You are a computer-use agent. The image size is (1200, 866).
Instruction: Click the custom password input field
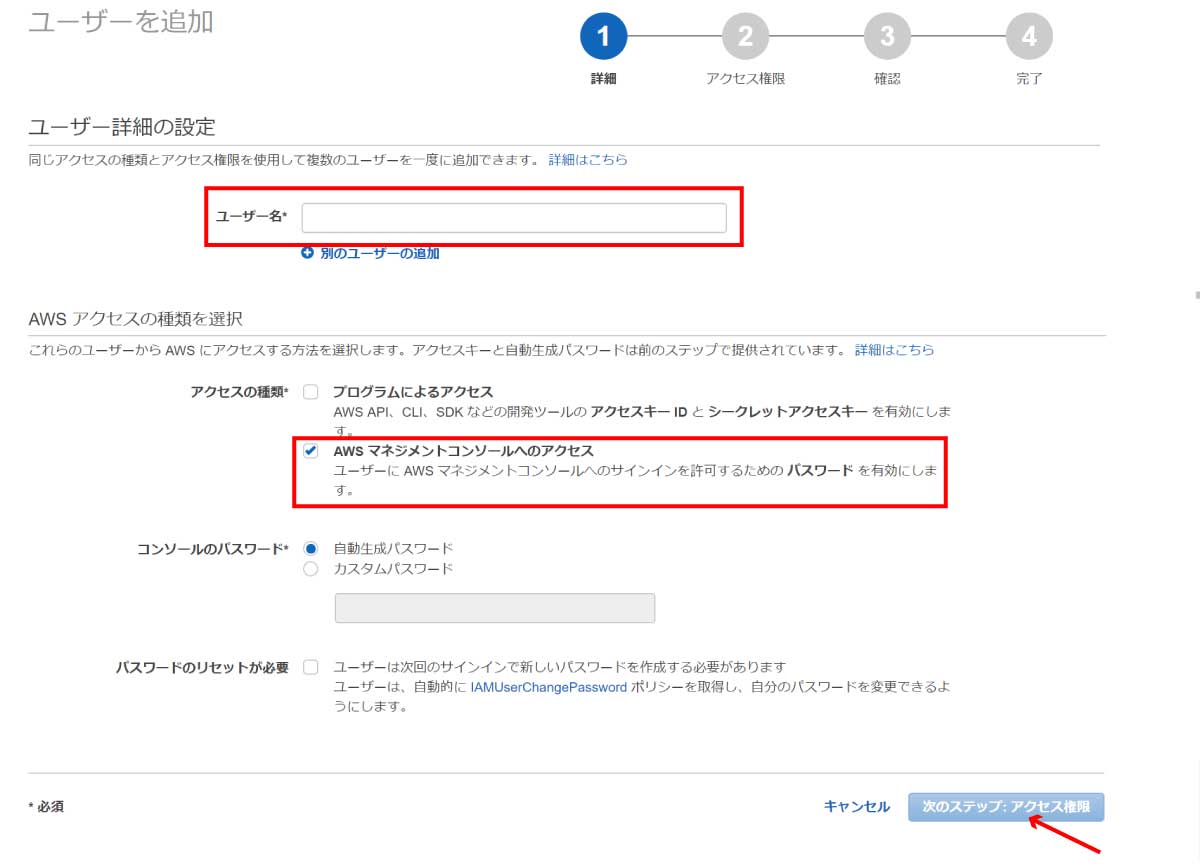pyautogui.click(x=495, y=607)
